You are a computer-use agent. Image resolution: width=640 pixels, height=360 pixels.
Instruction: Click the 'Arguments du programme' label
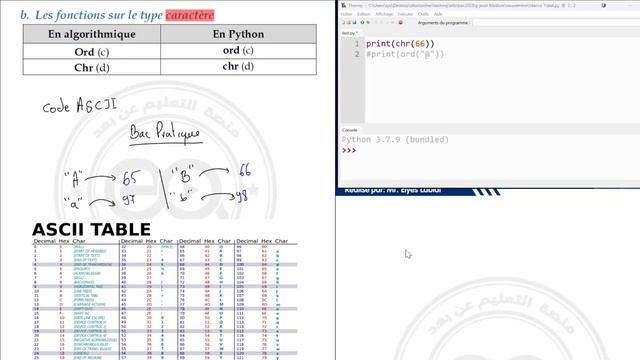click(443, 23)
